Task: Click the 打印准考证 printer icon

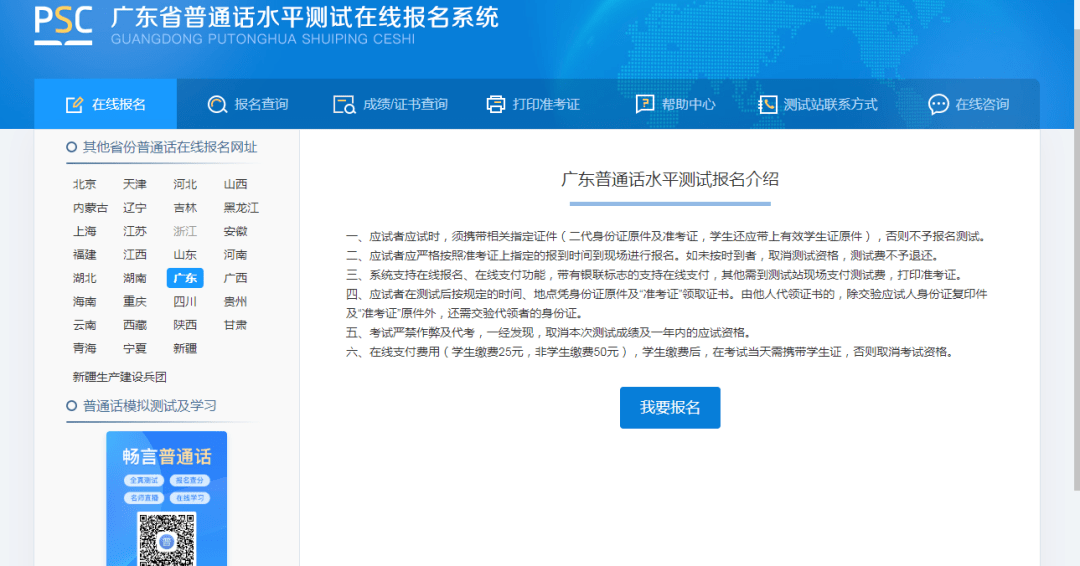Action: click(x=496, y=105)
